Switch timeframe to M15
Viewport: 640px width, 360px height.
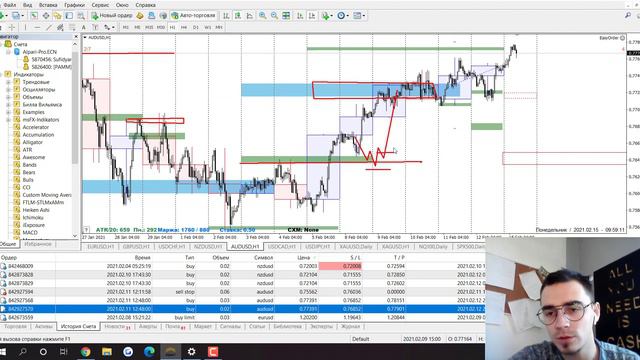pyautogui.click(x=149, y=27)
